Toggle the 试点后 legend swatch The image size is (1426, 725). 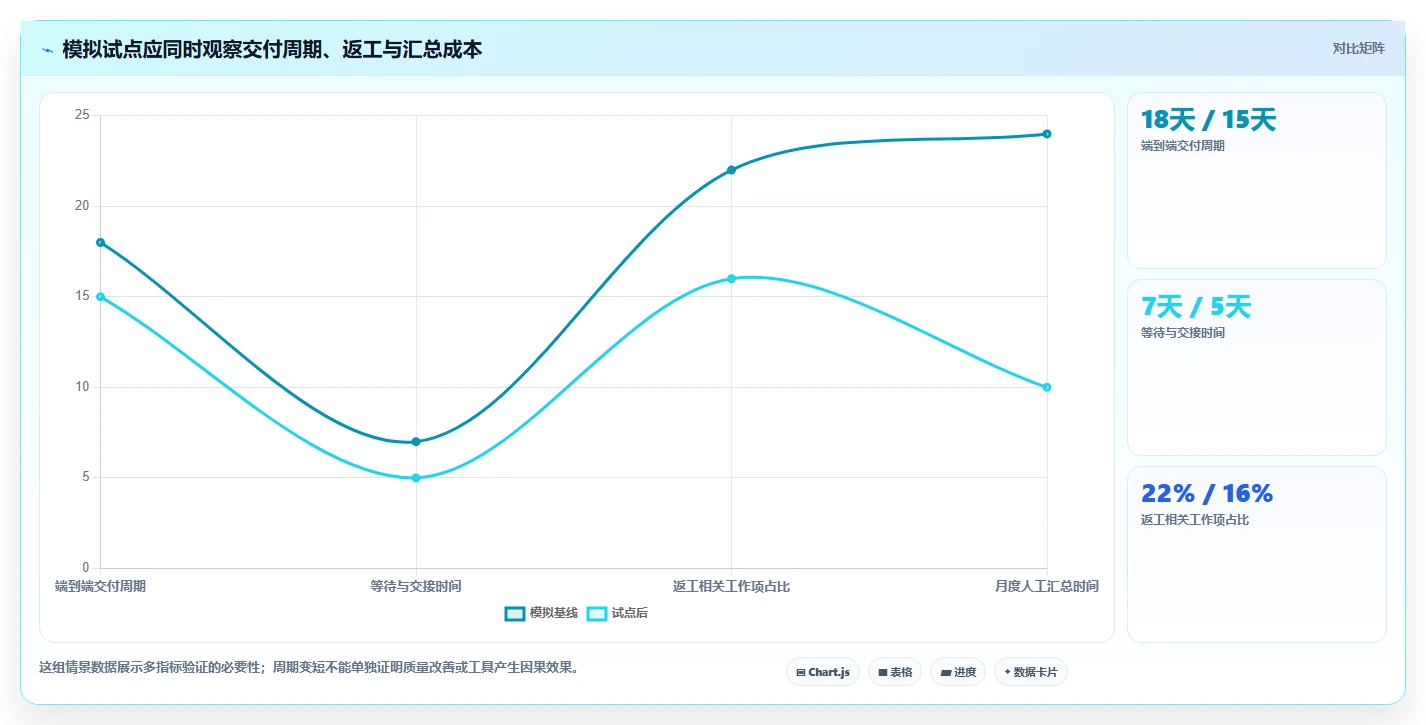click(597, 613)
